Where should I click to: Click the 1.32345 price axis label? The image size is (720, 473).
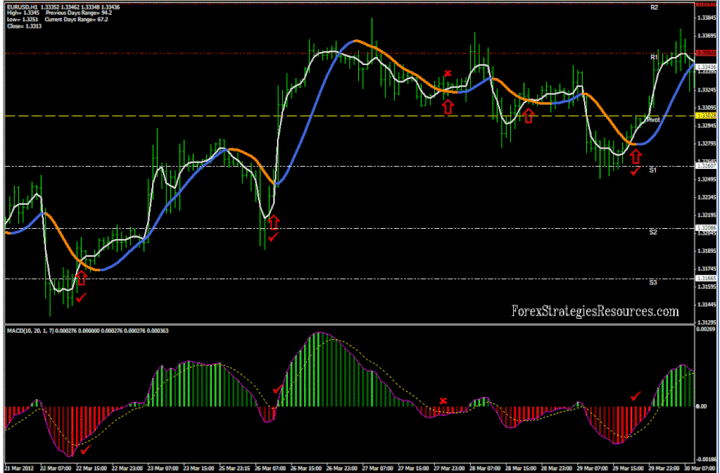pyautogui.click(x=706, y=197)
